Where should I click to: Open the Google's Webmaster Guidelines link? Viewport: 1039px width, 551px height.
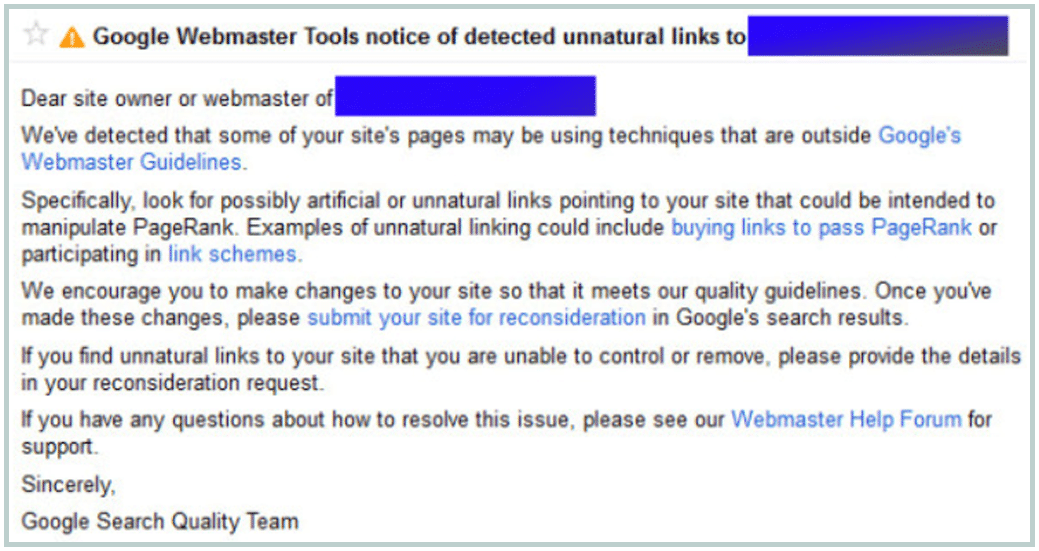(919, 135)
